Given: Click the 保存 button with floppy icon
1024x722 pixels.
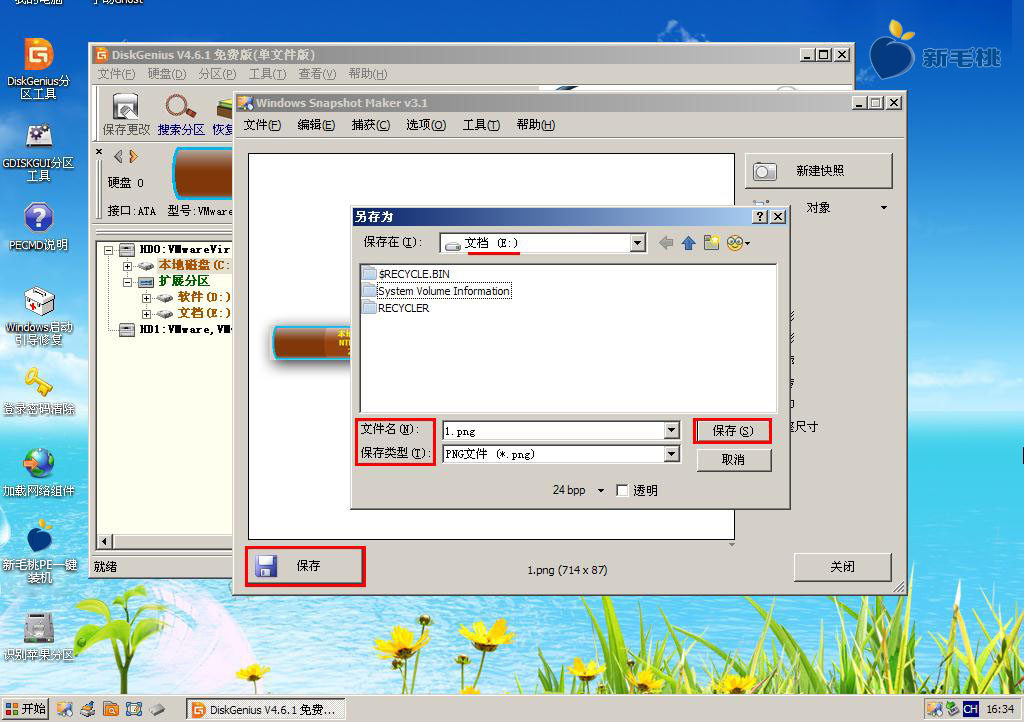Looking at the screenshot, I should click(304, 566).
